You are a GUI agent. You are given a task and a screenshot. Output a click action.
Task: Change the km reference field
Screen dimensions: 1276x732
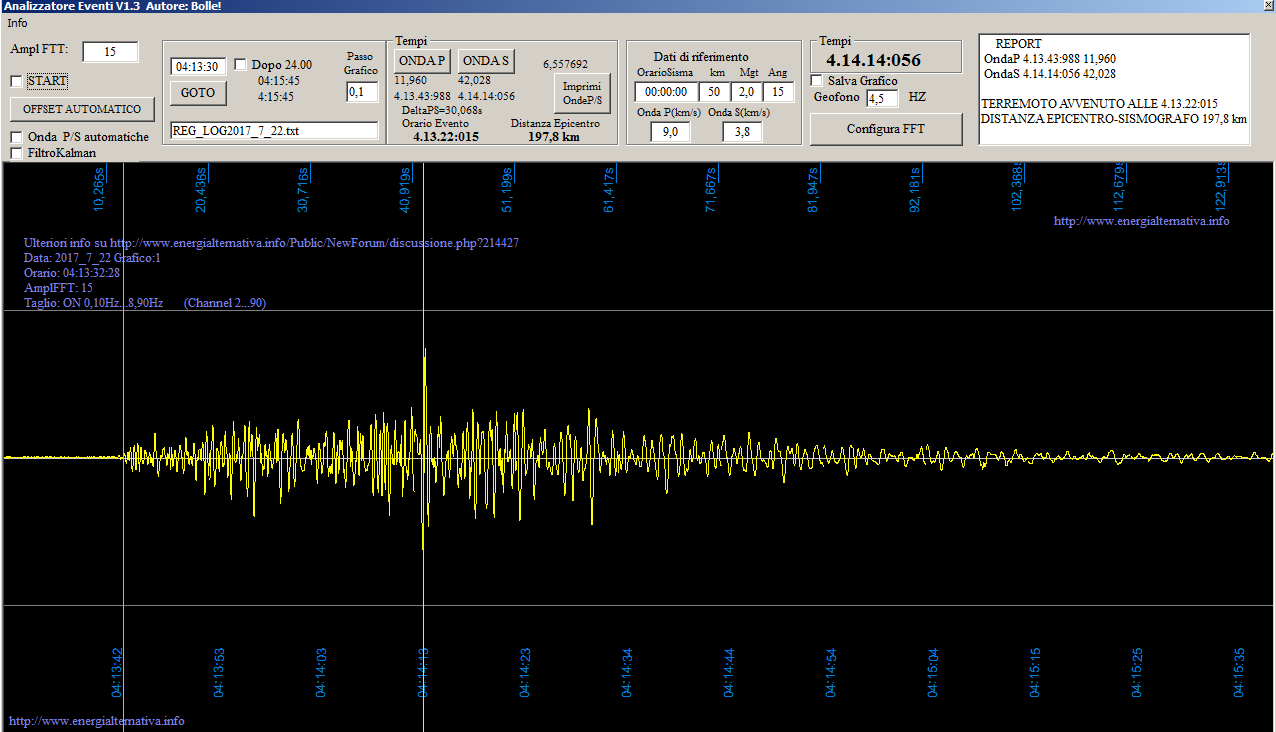(x=714, y=92)
